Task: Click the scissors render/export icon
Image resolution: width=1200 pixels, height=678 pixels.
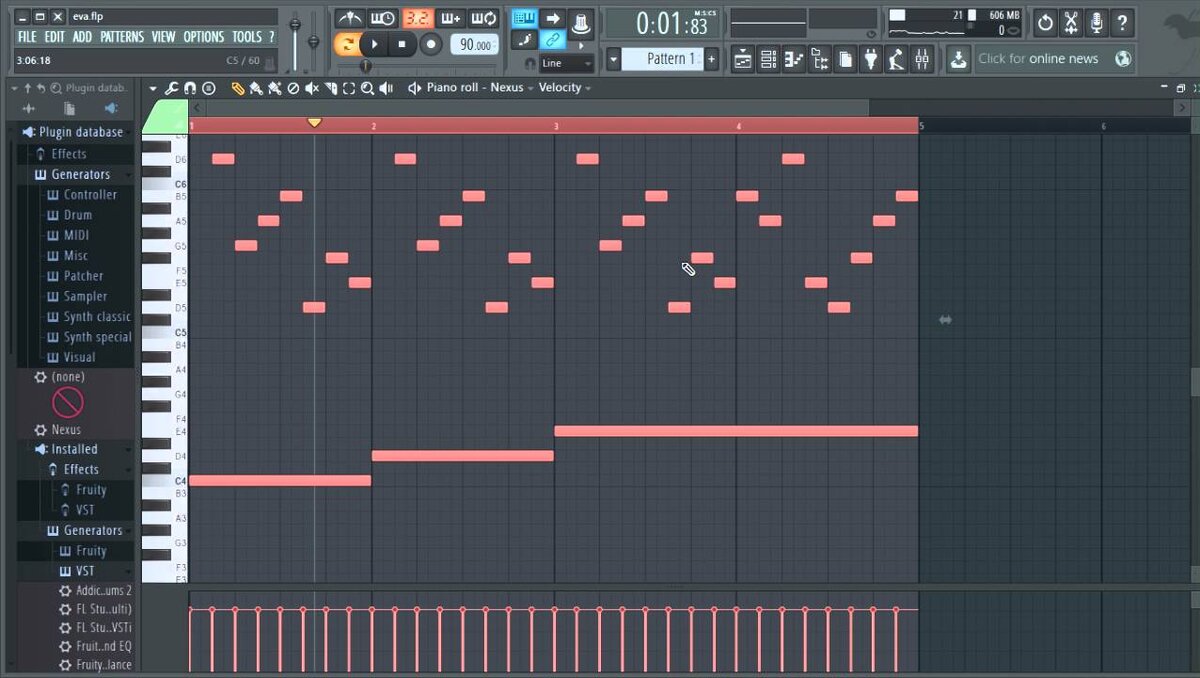Action: [1071, 23]
